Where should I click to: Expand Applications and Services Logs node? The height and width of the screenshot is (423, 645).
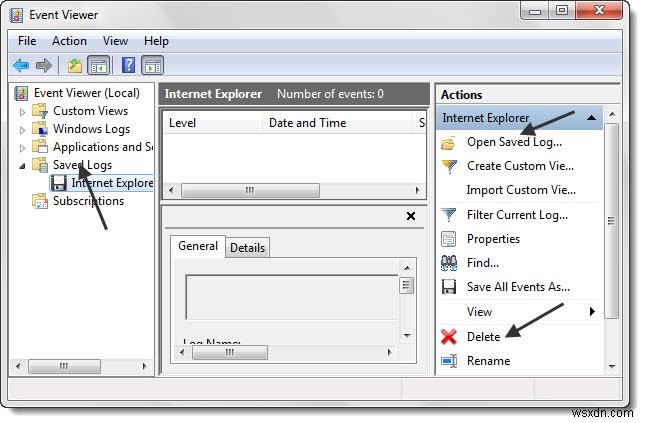[x=23, y=147]
